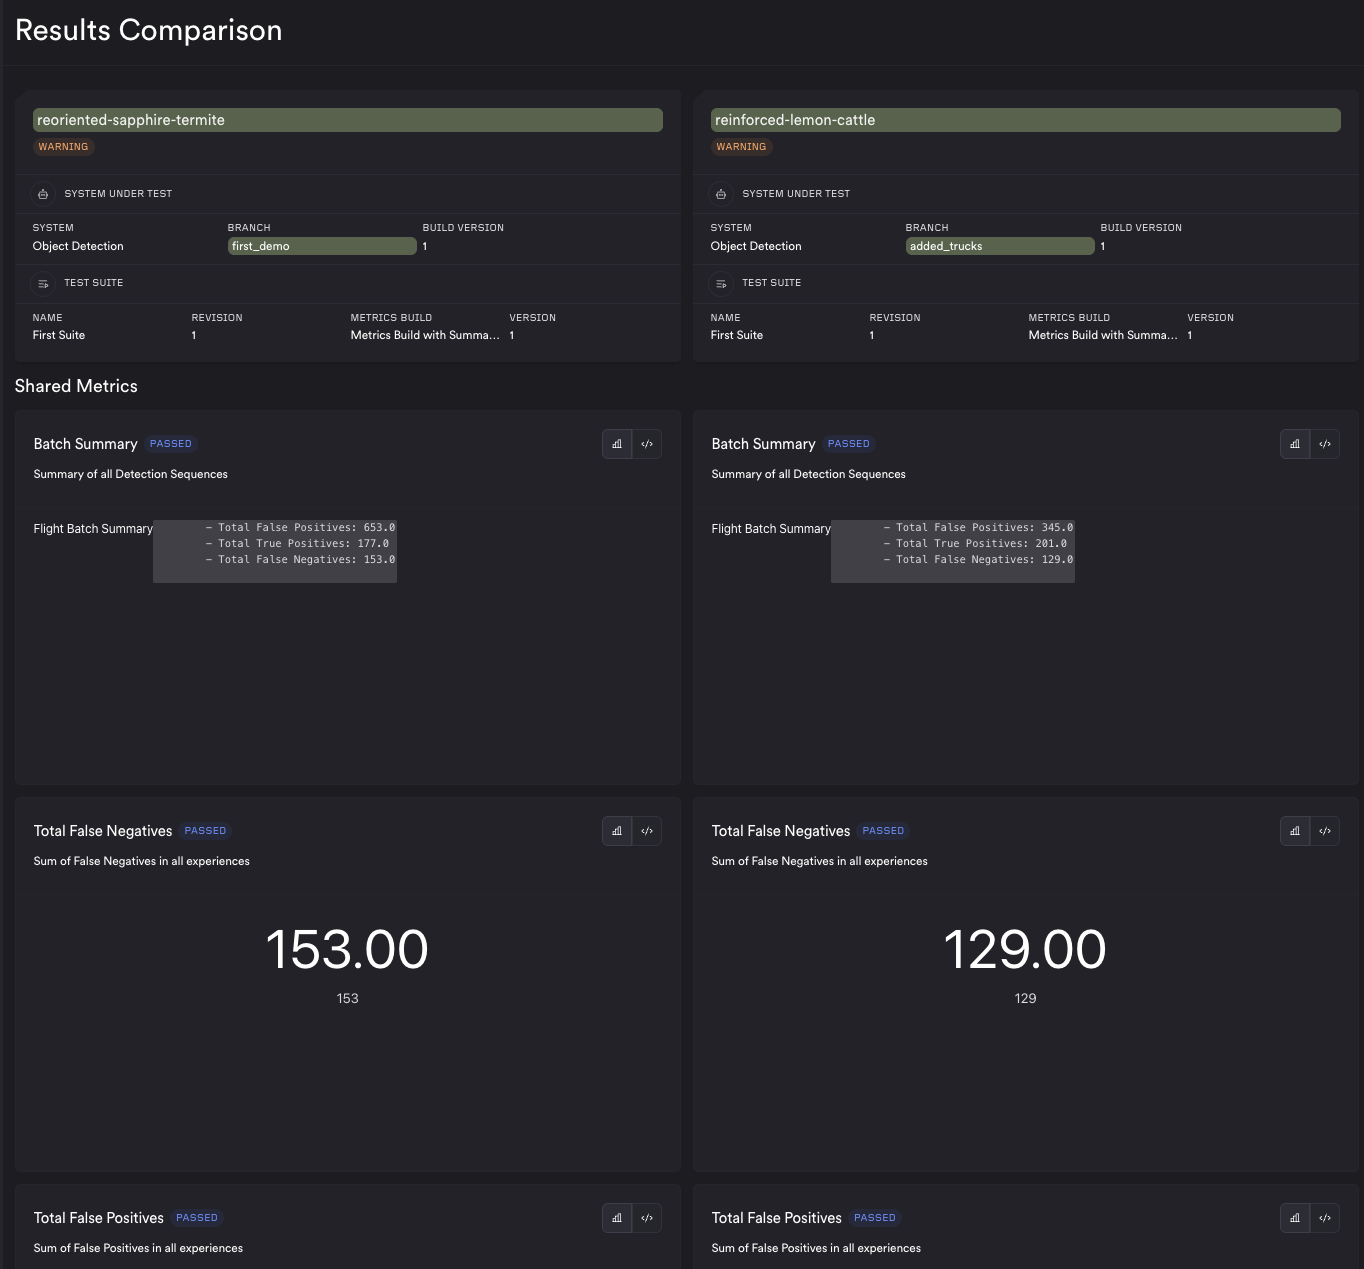The width and height of the screenshot is (1364, 1269).
Task: Click right 'Sum of False Negatives in all experiences'
Action: pyautogui.click(x=820, y=861)
